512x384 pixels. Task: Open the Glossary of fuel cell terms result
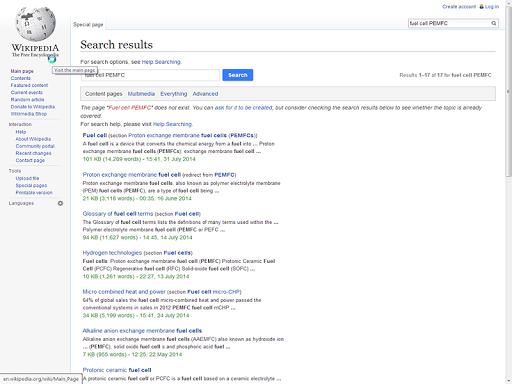tap(118, 214)
